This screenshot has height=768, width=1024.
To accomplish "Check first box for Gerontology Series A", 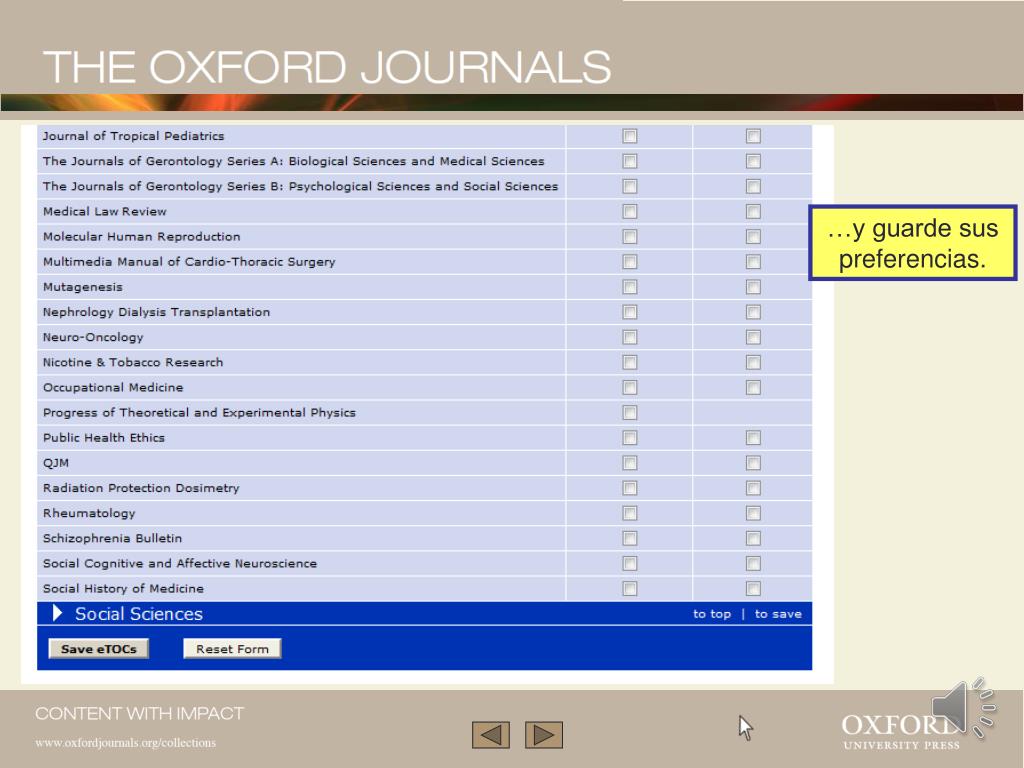I will [630, 161].
